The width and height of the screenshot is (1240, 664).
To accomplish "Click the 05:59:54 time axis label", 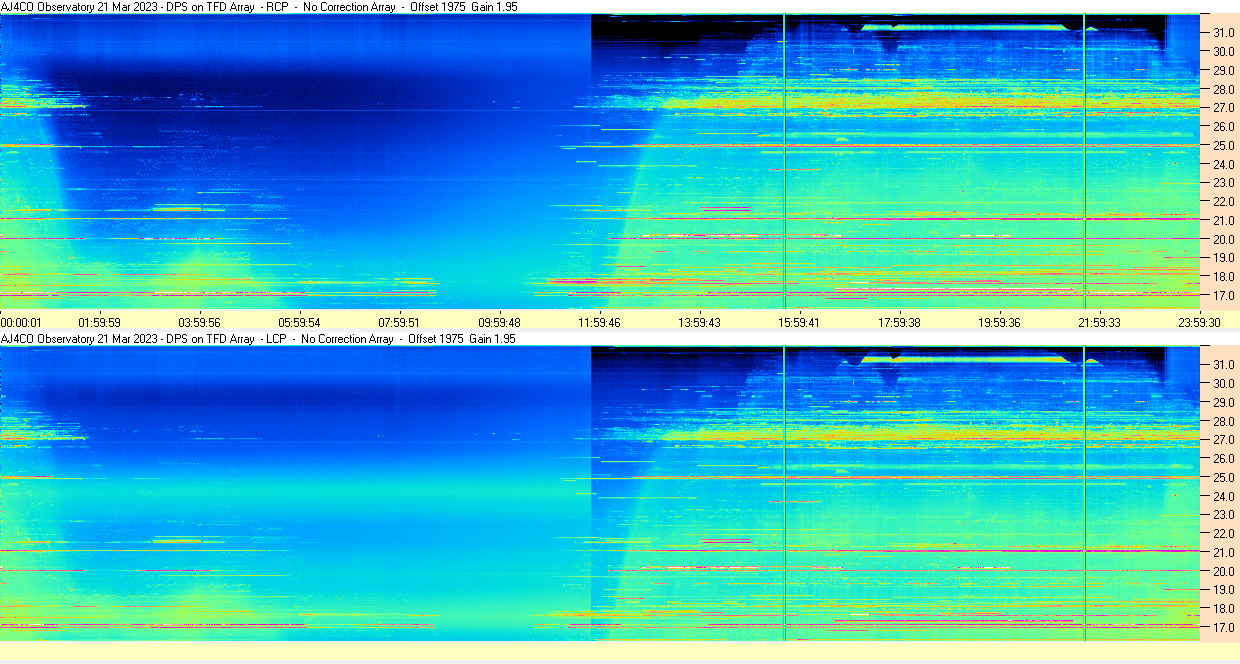I will click(x=299, y=322).
